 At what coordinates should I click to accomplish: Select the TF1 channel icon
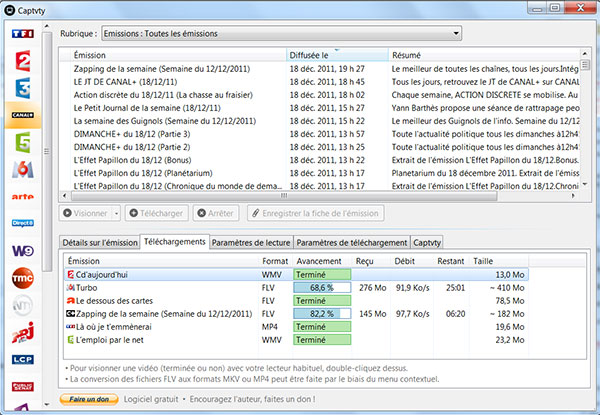click(23, 34)
